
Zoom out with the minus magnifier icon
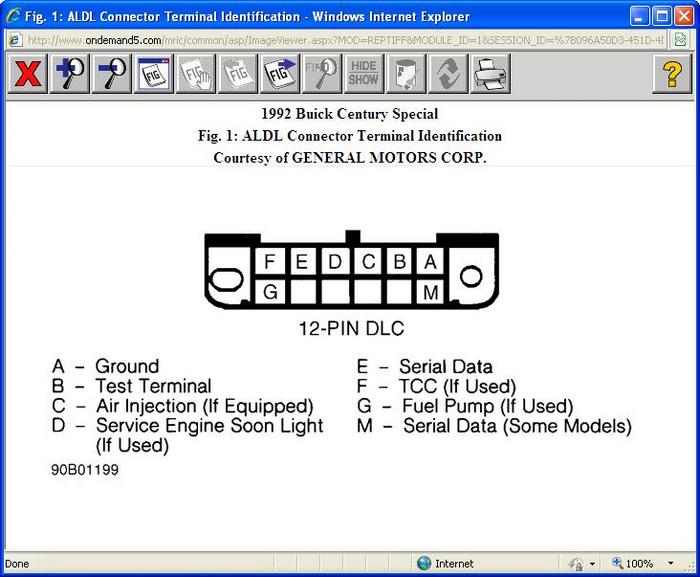[112, 74]
